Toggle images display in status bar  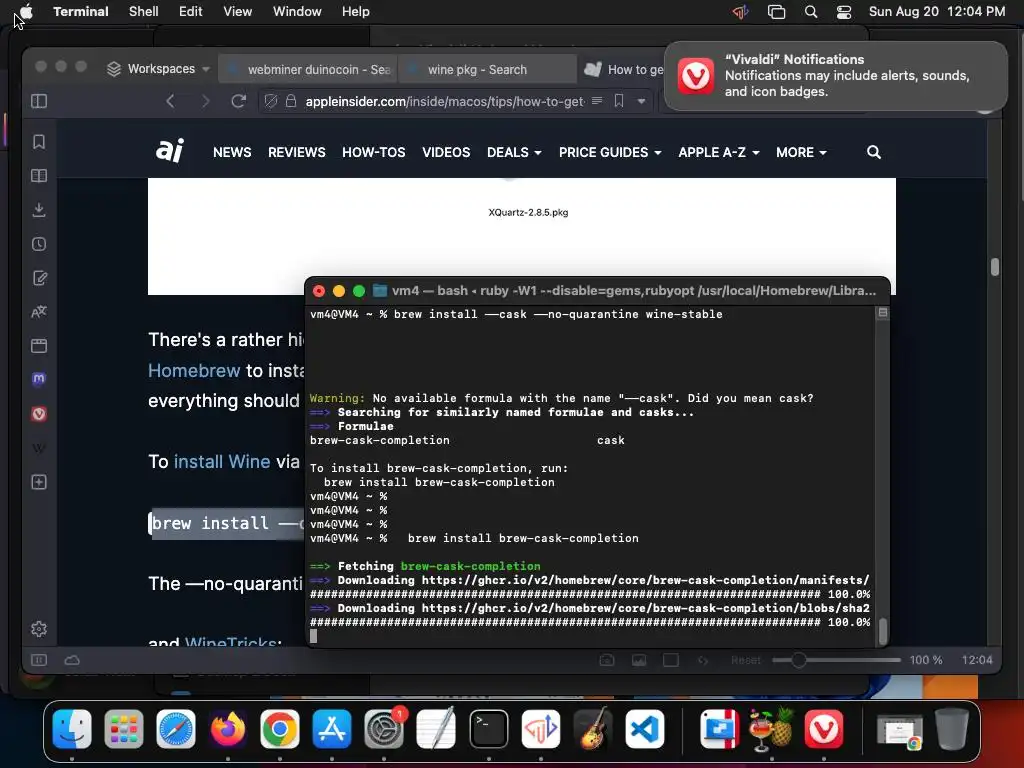pyautogui.click(x=639, y=660)
